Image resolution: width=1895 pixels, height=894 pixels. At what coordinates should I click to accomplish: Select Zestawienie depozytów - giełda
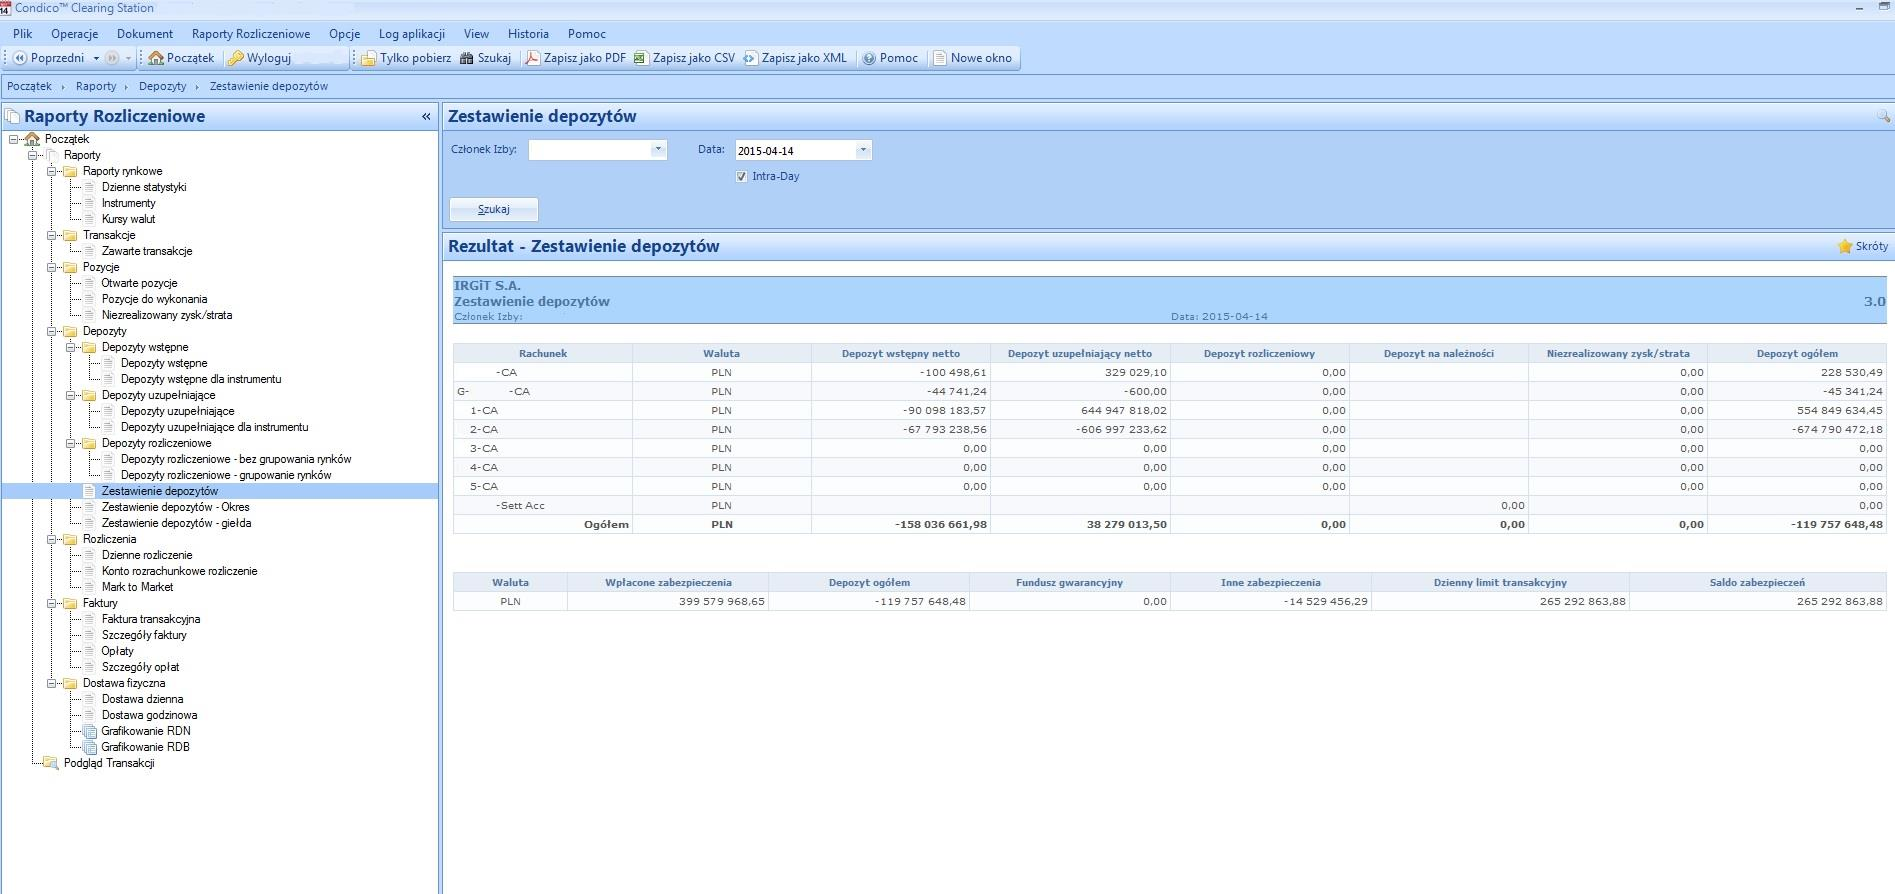click(177, 523)
